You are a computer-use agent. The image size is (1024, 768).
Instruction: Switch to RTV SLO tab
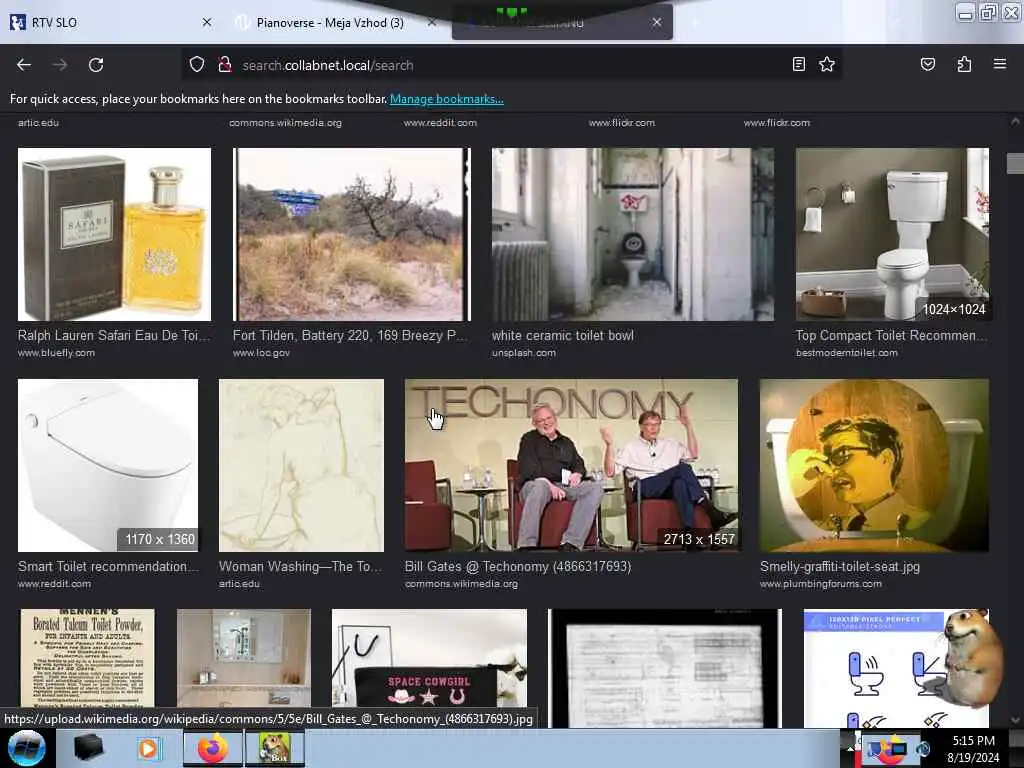[x=110, y=22]
